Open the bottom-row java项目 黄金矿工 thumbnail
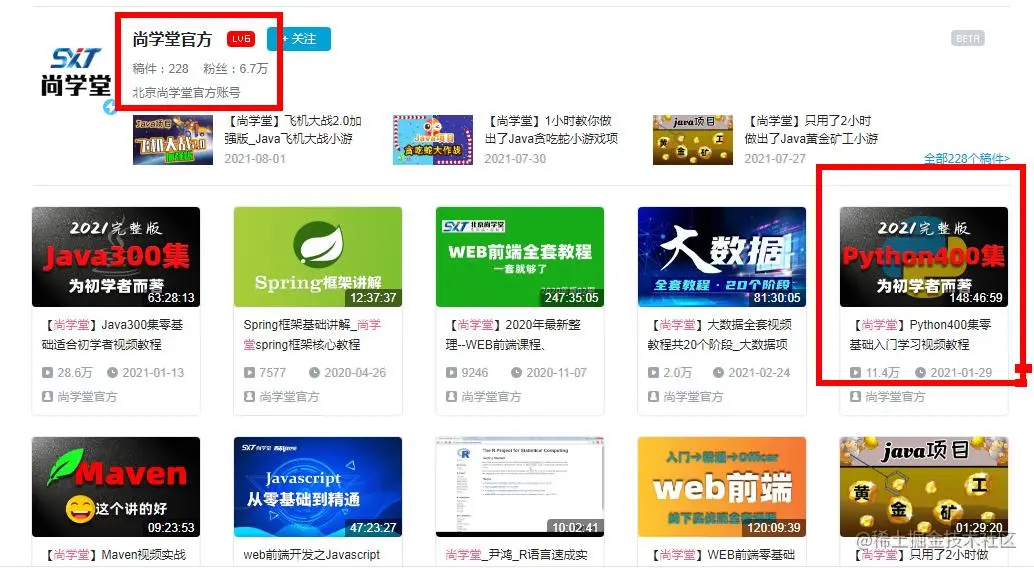The image size is (1034, 568). [924, 487]
